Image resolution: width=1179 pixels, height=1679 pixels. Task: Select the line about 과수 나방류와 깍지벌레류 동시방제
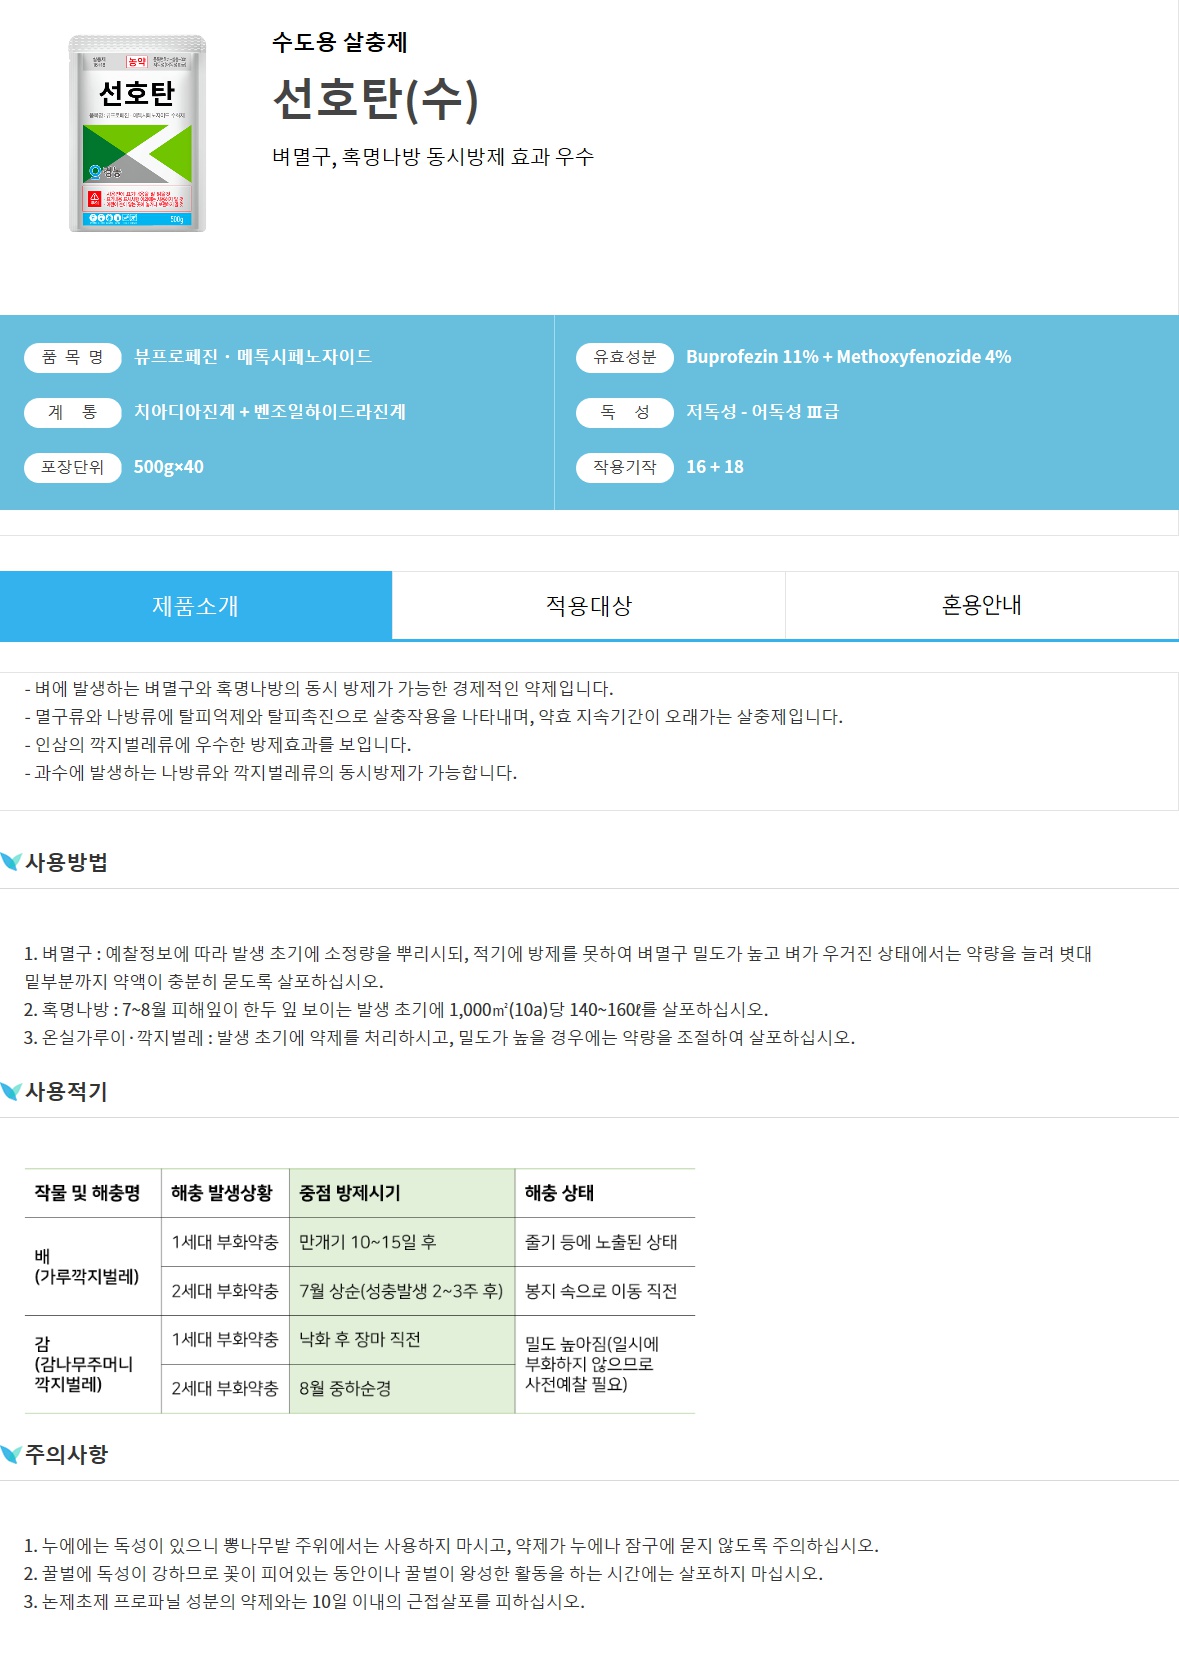271,773
